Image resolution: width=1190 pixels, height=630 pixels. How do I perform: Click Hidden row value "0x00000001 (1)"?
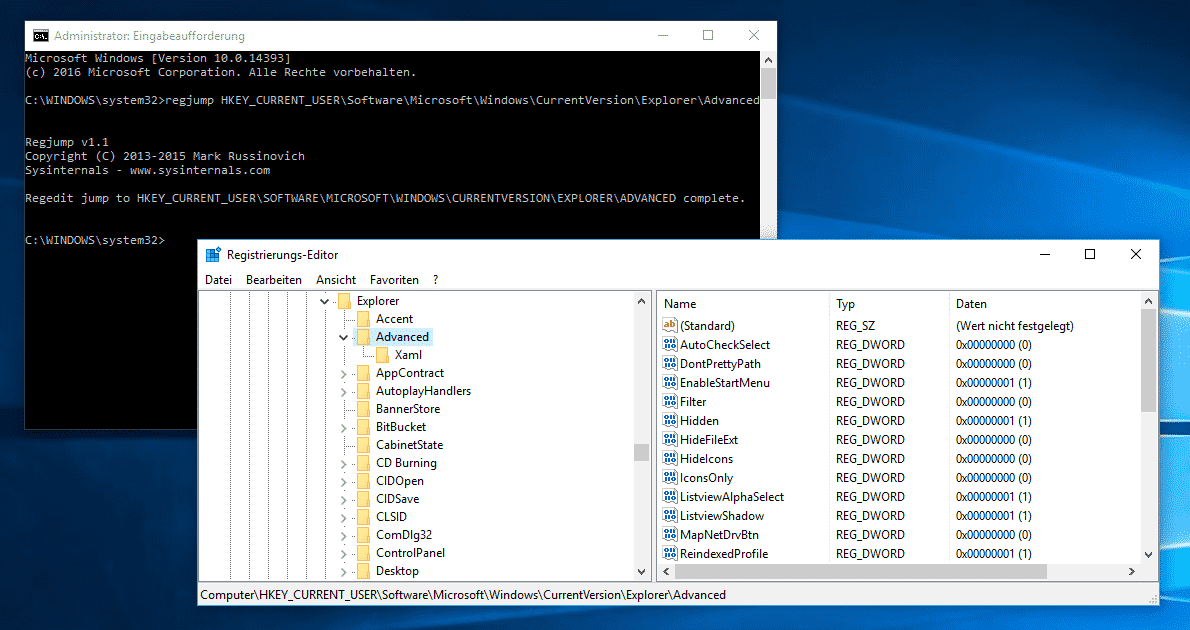point(993,421)
